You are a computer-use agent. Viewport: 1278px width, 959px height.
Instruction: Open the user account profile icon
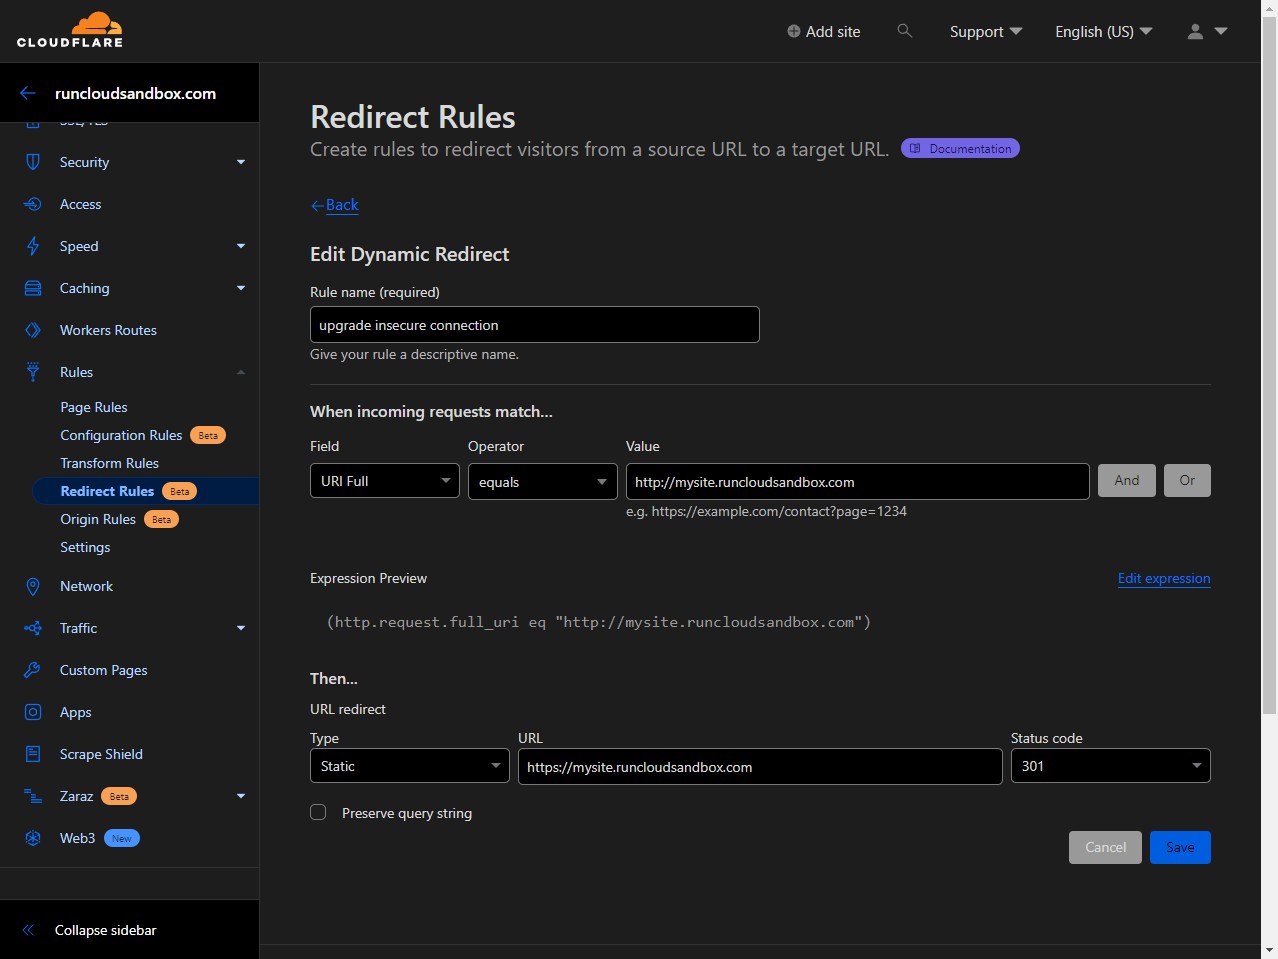coord(1195,31)
